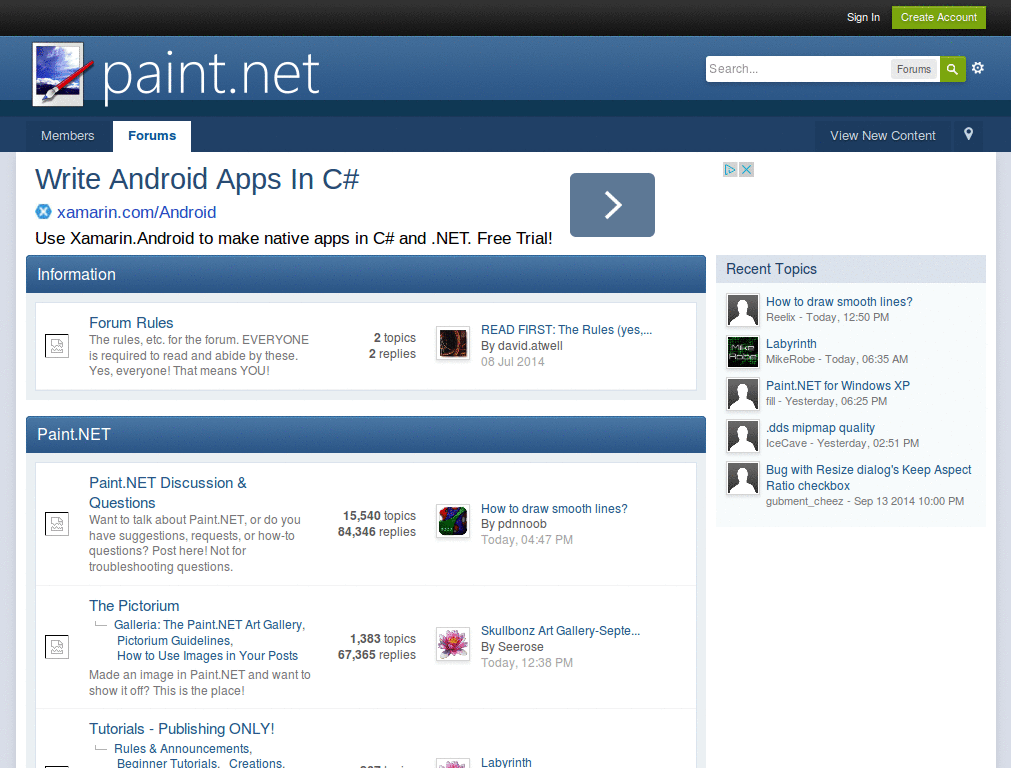This screenshot has height=768, width=1024.
Task: Open advanced search gear icon
Action: [x=978, y=68]
